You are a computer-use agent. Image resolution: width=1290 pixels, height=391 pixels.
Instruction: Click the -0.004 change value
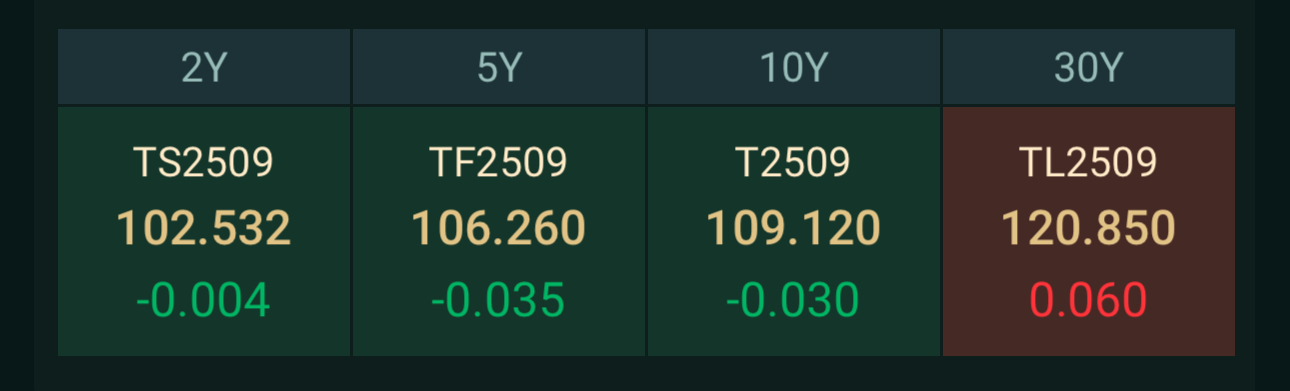pos(204,300)
